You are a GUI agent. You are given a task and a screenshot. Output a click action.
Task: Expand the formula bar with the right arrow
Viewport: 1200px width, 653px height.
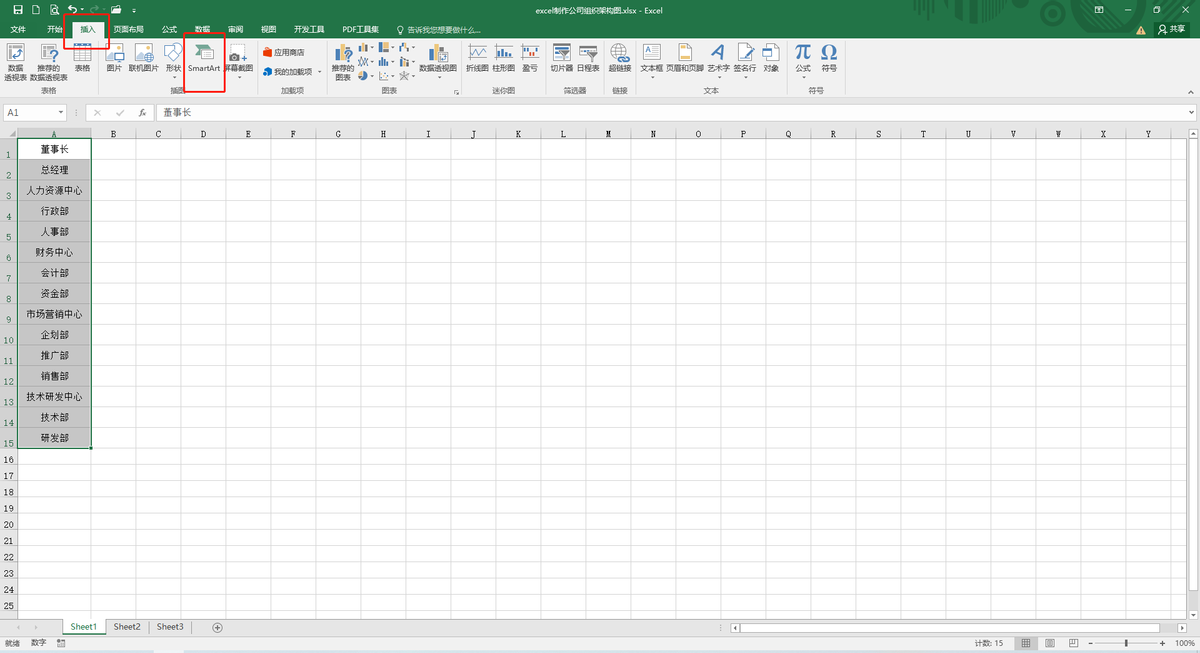tap(1192, 113)
